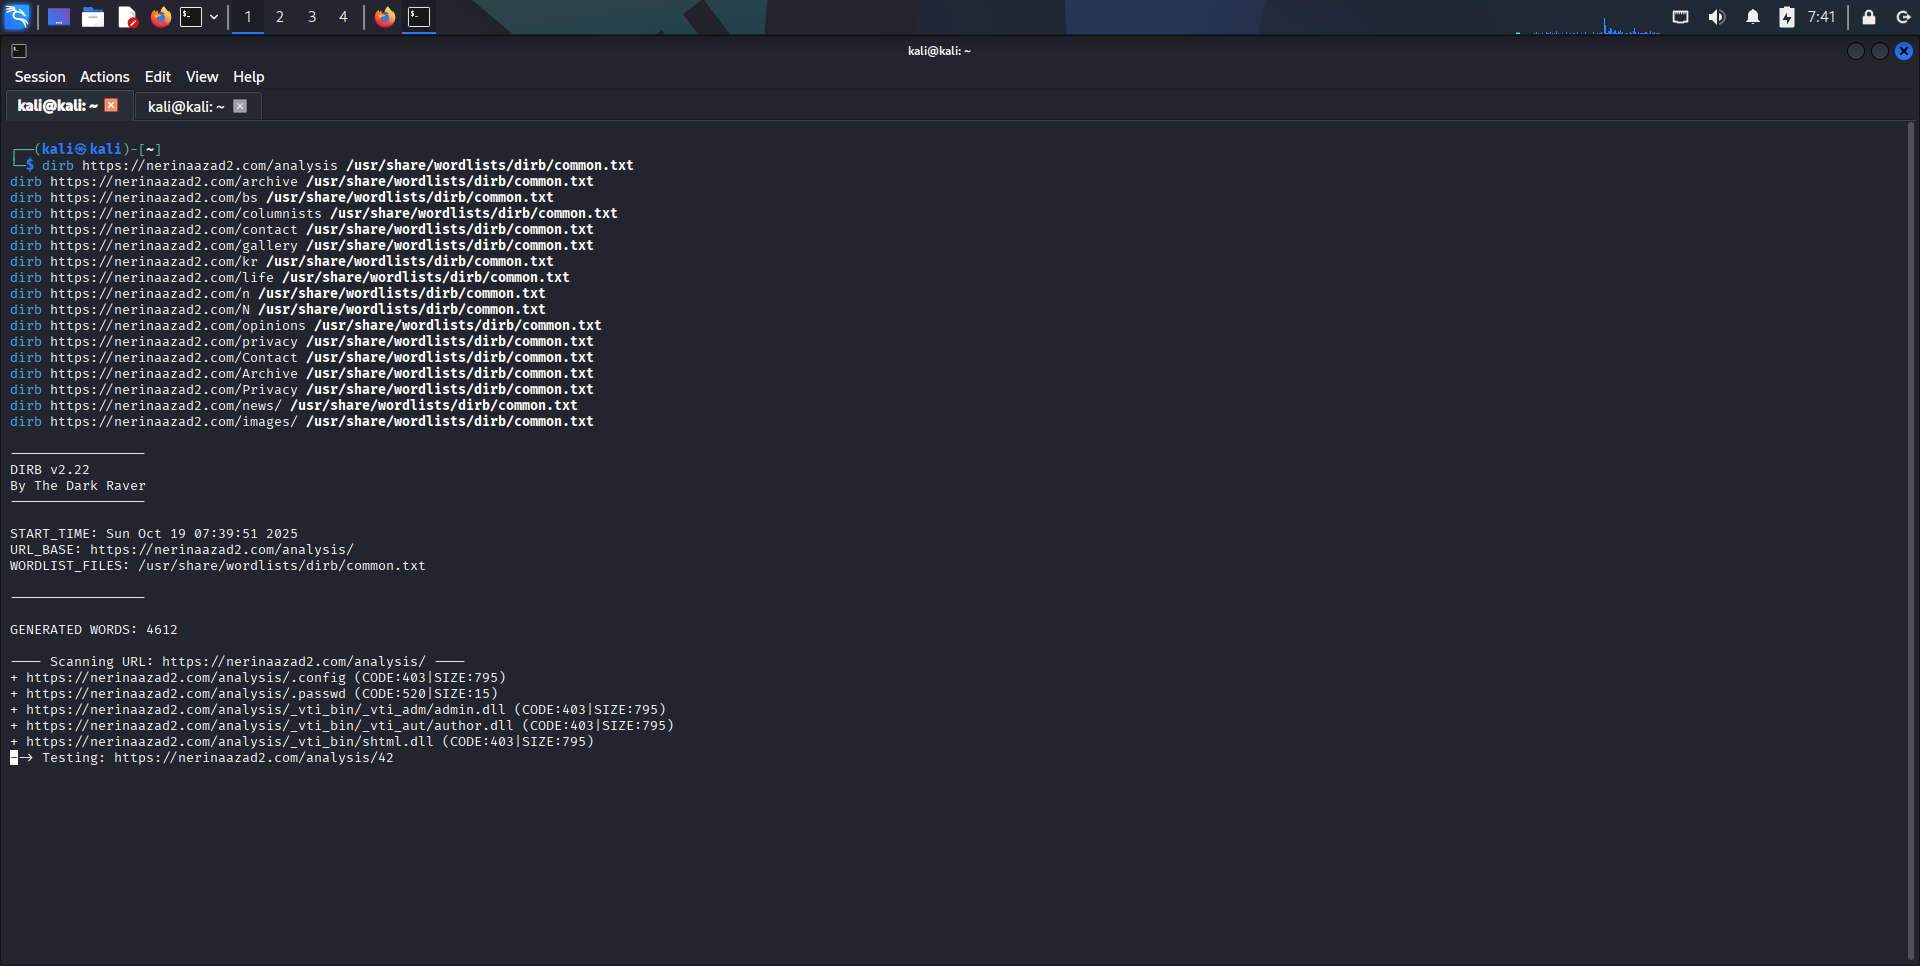Switch to workspace 4
Screen dimensions: 1920x966
click(343, 17)
